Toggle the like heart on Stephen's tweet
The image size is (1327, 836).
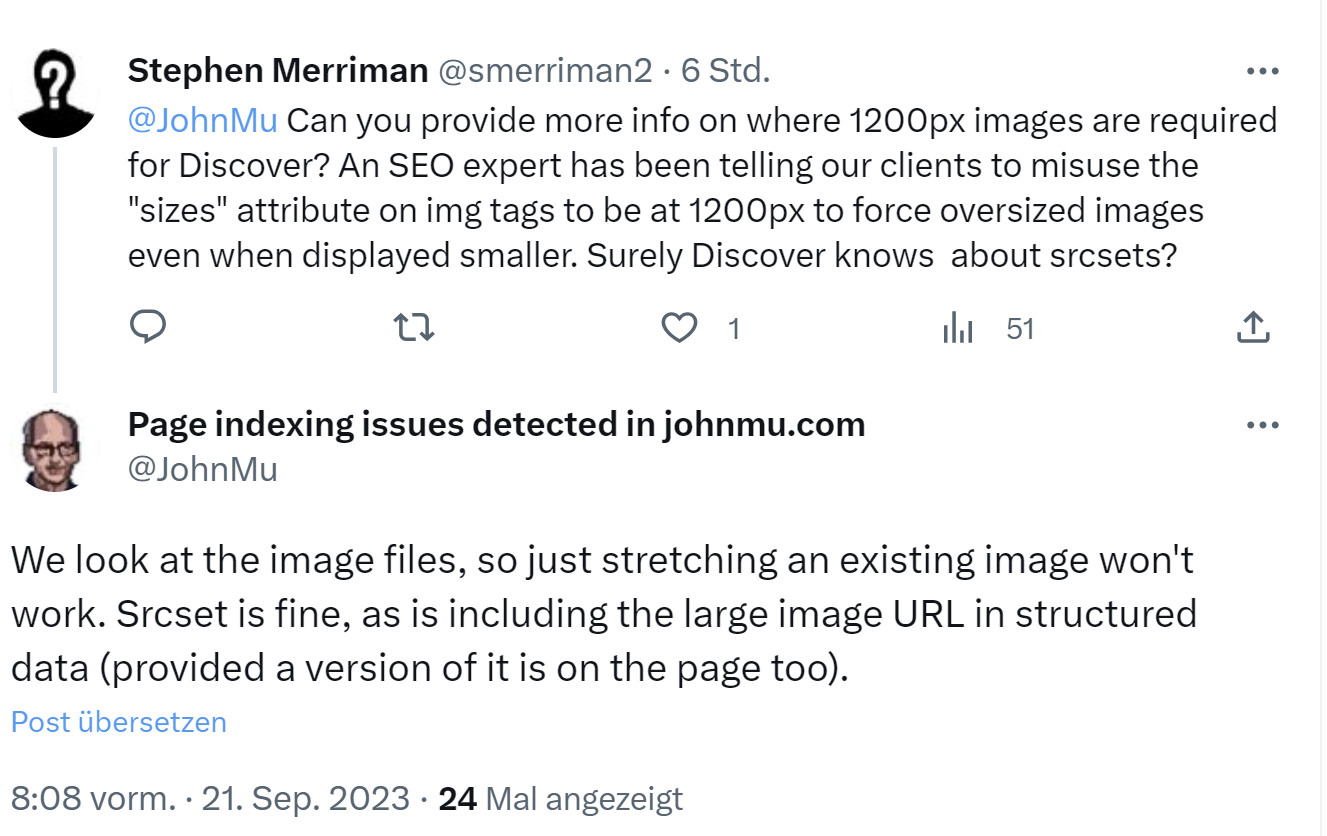(681, 327)
